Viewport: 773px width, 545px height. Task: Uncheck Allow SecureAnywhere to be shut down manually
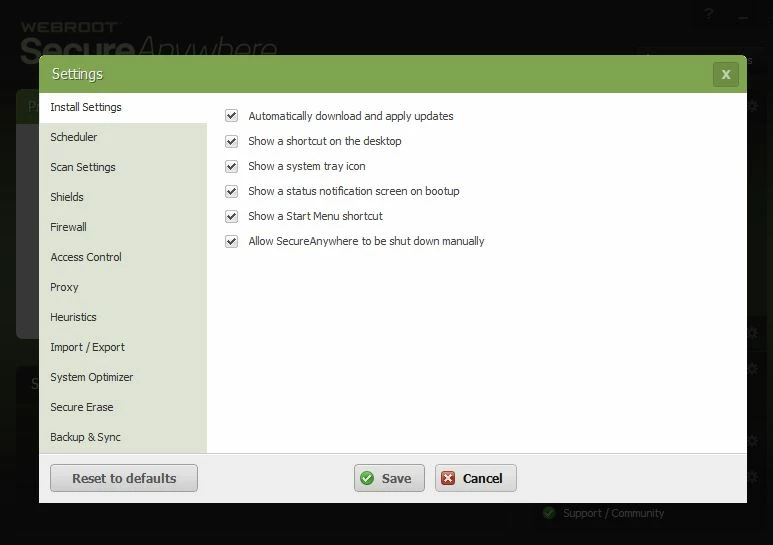(x=231, y=241)
